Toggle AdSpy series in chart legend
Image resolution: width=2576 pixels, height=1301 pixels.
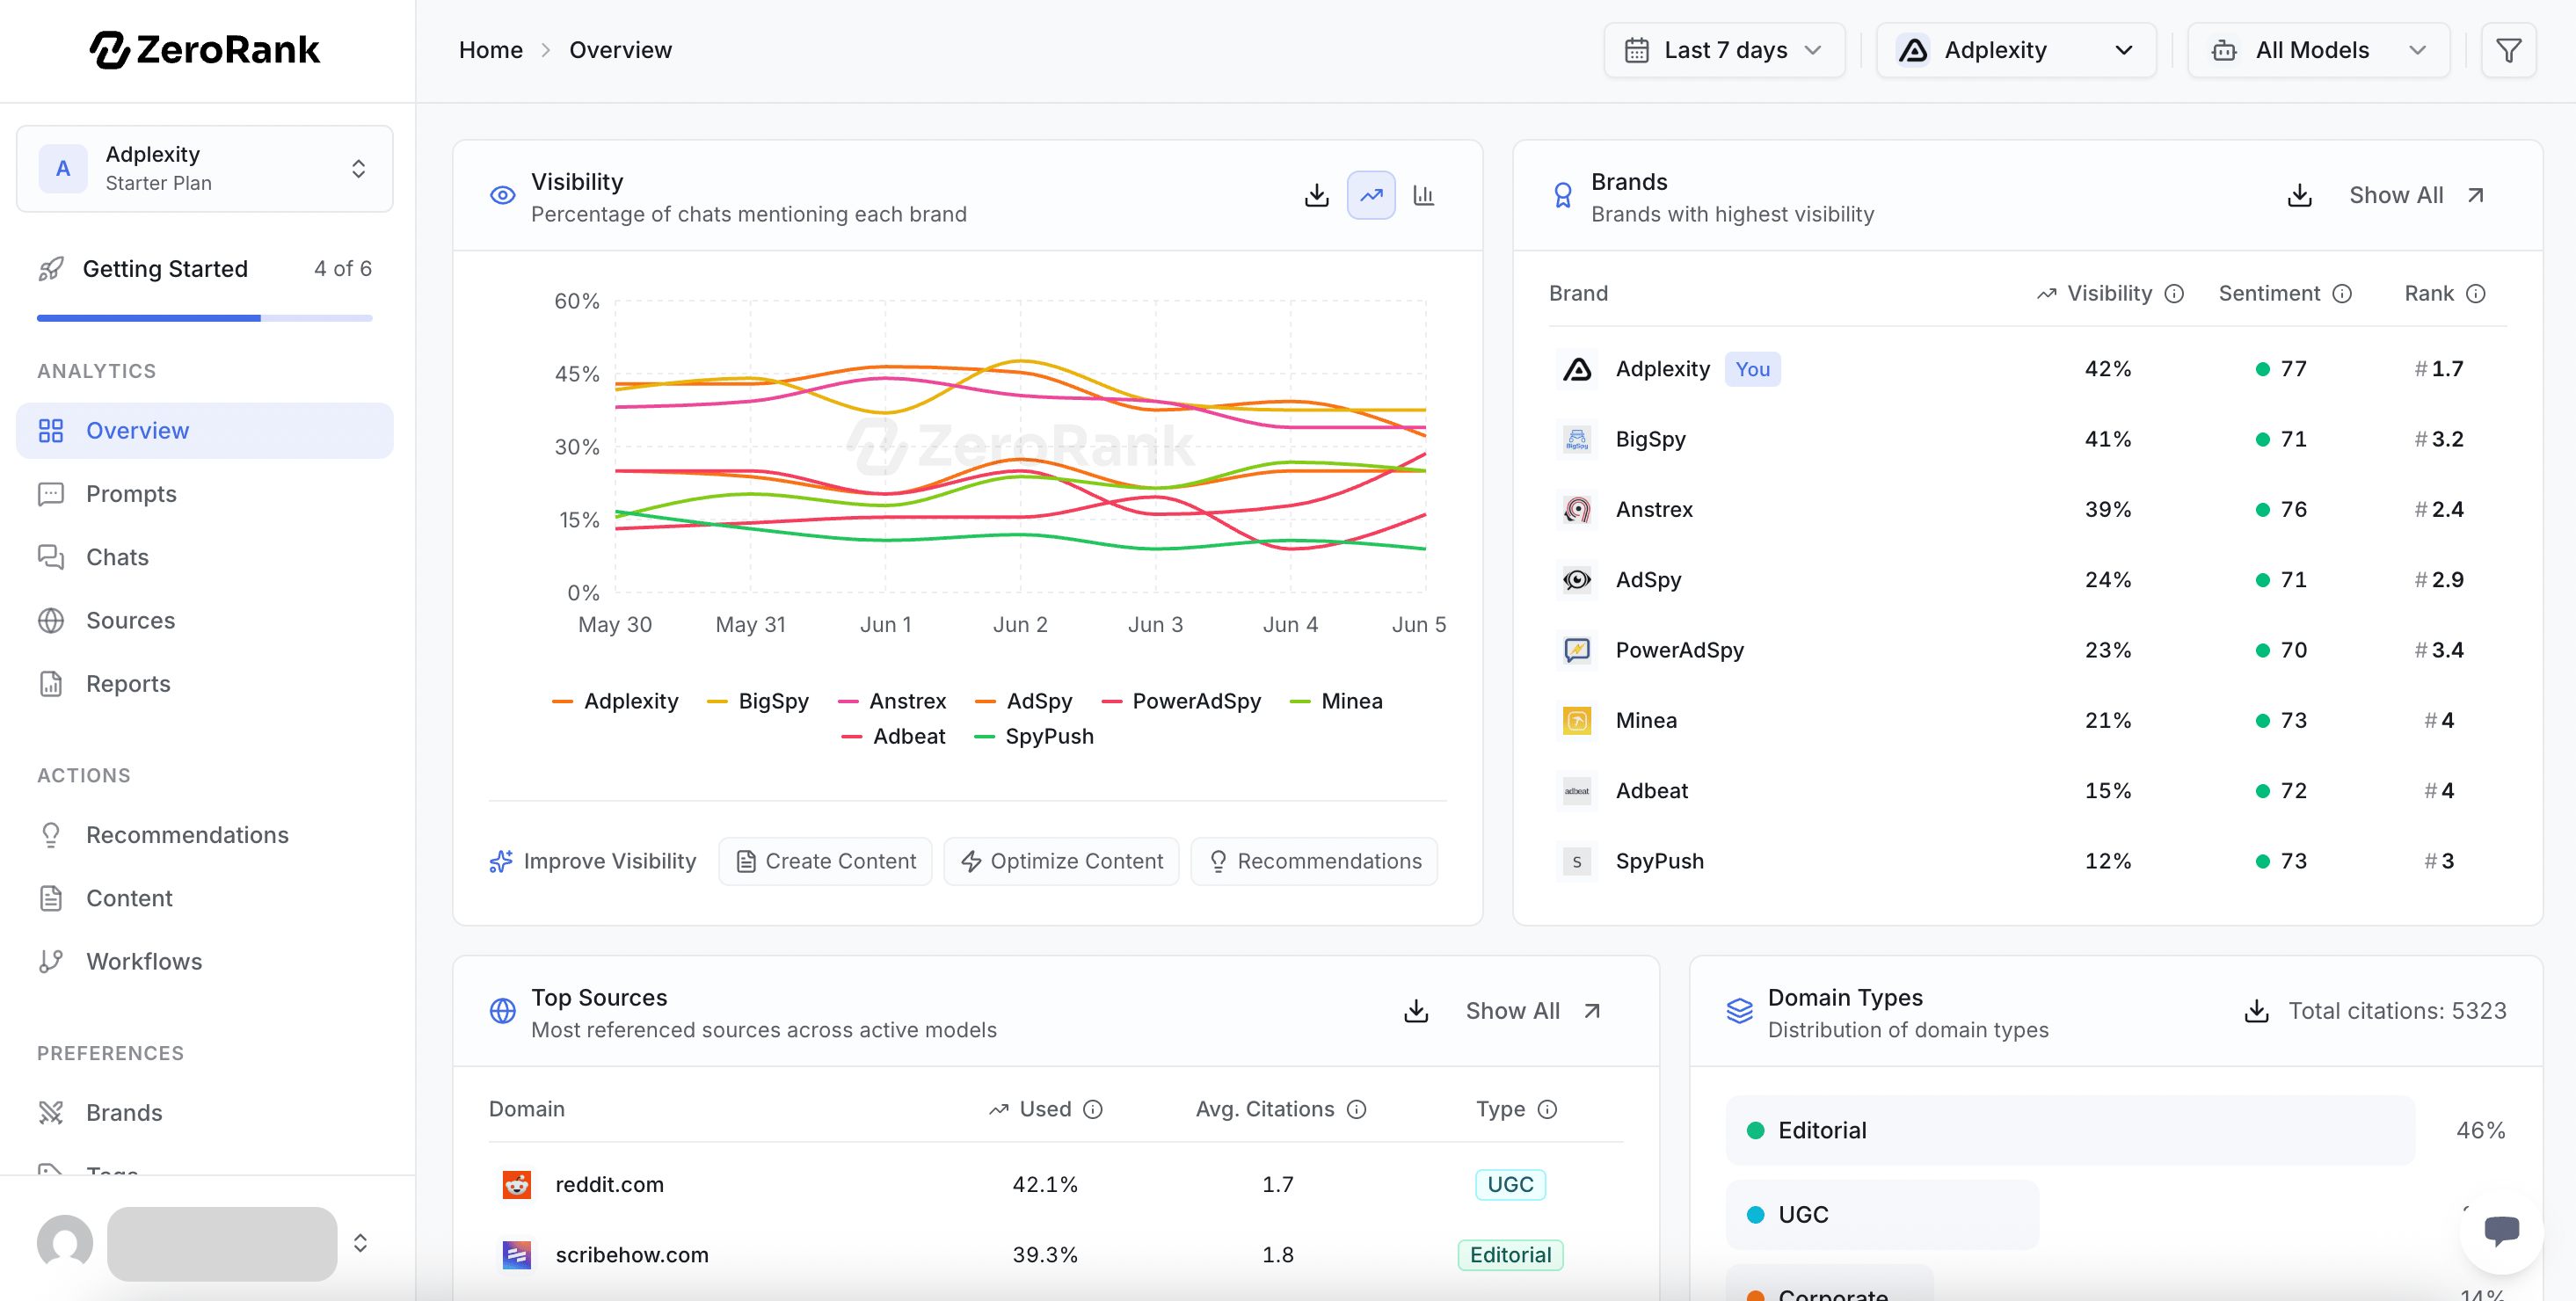1023,702
